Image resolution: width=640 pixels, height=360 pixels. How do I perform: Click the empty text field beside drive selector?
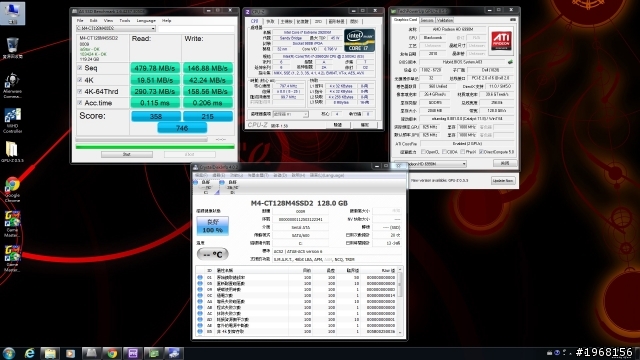click(196, 29)
